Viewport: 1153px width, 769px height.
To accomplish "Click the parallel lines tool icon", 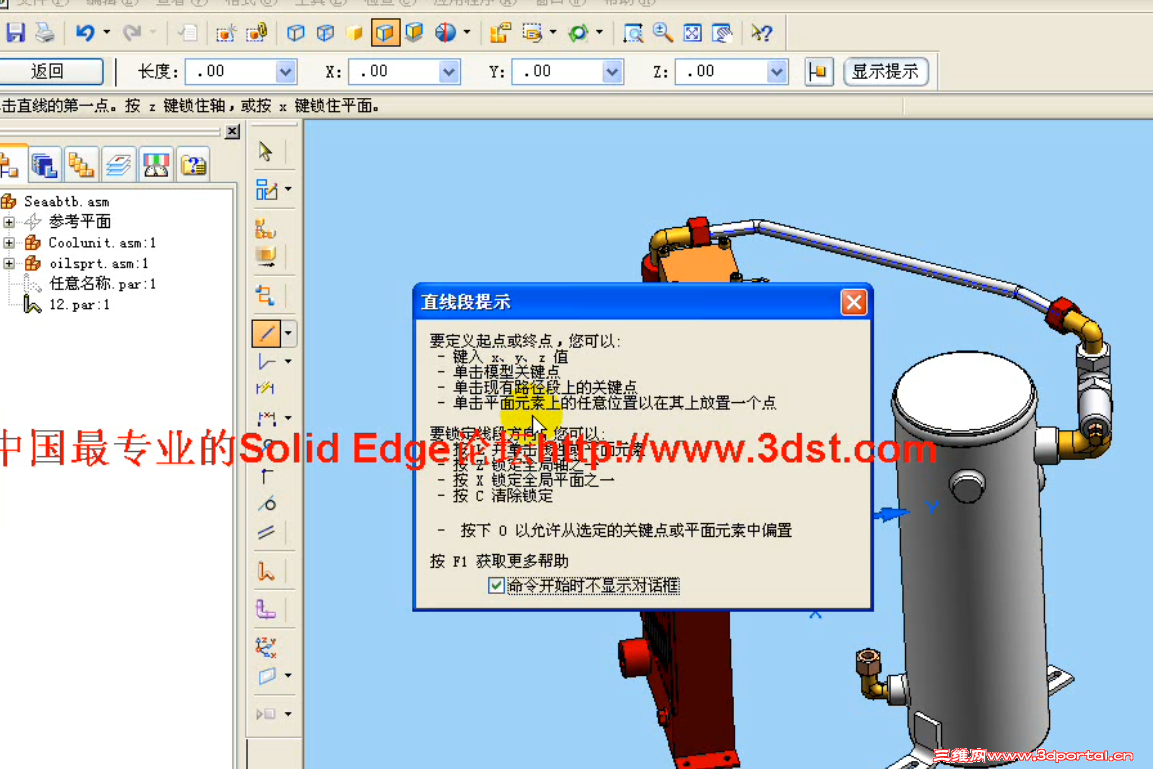I will coord(266,532).
